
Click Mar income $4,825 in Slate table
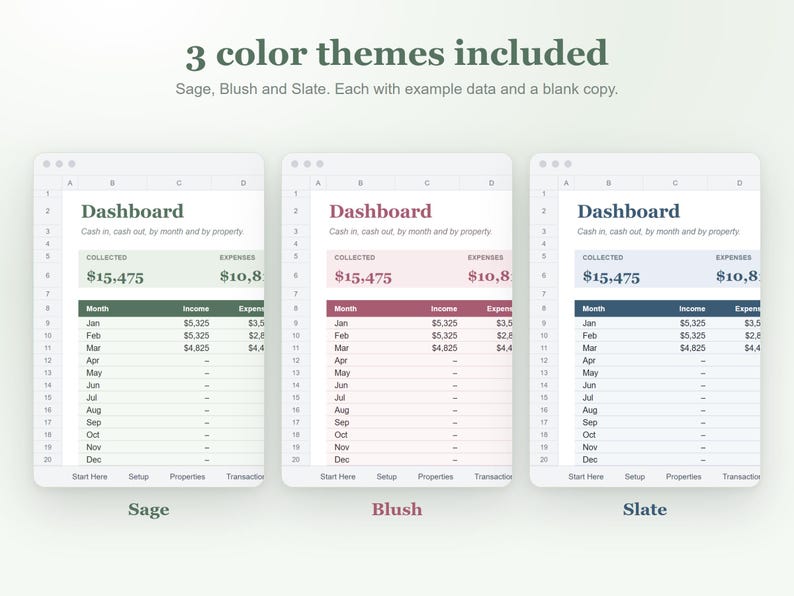click(693, 348)
